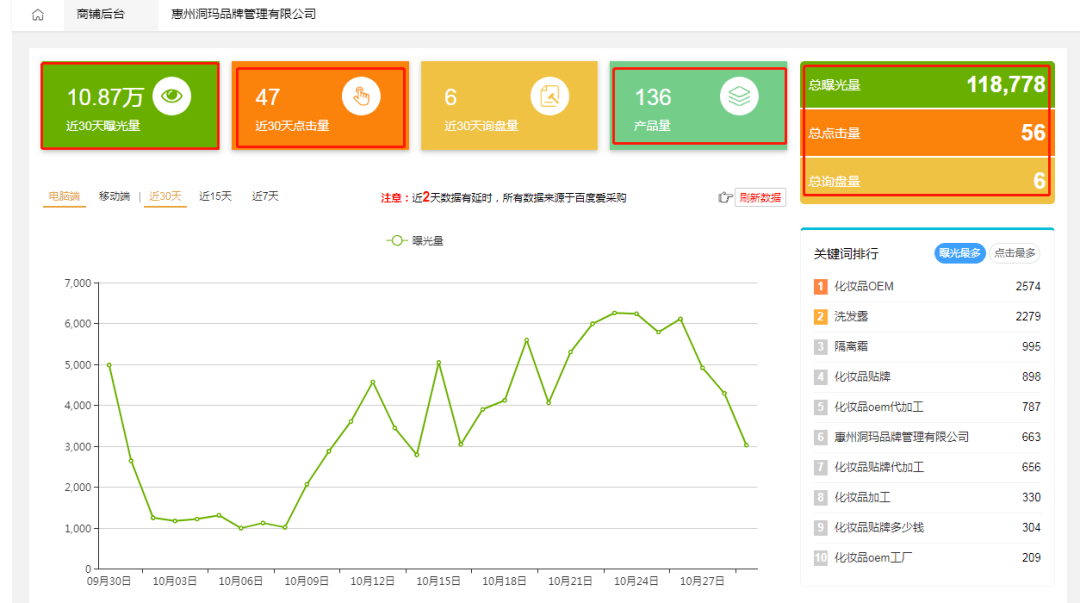Viewport: 1080px width, 603px height.
Task: Show data for 近7天
Action: [265, 197]
